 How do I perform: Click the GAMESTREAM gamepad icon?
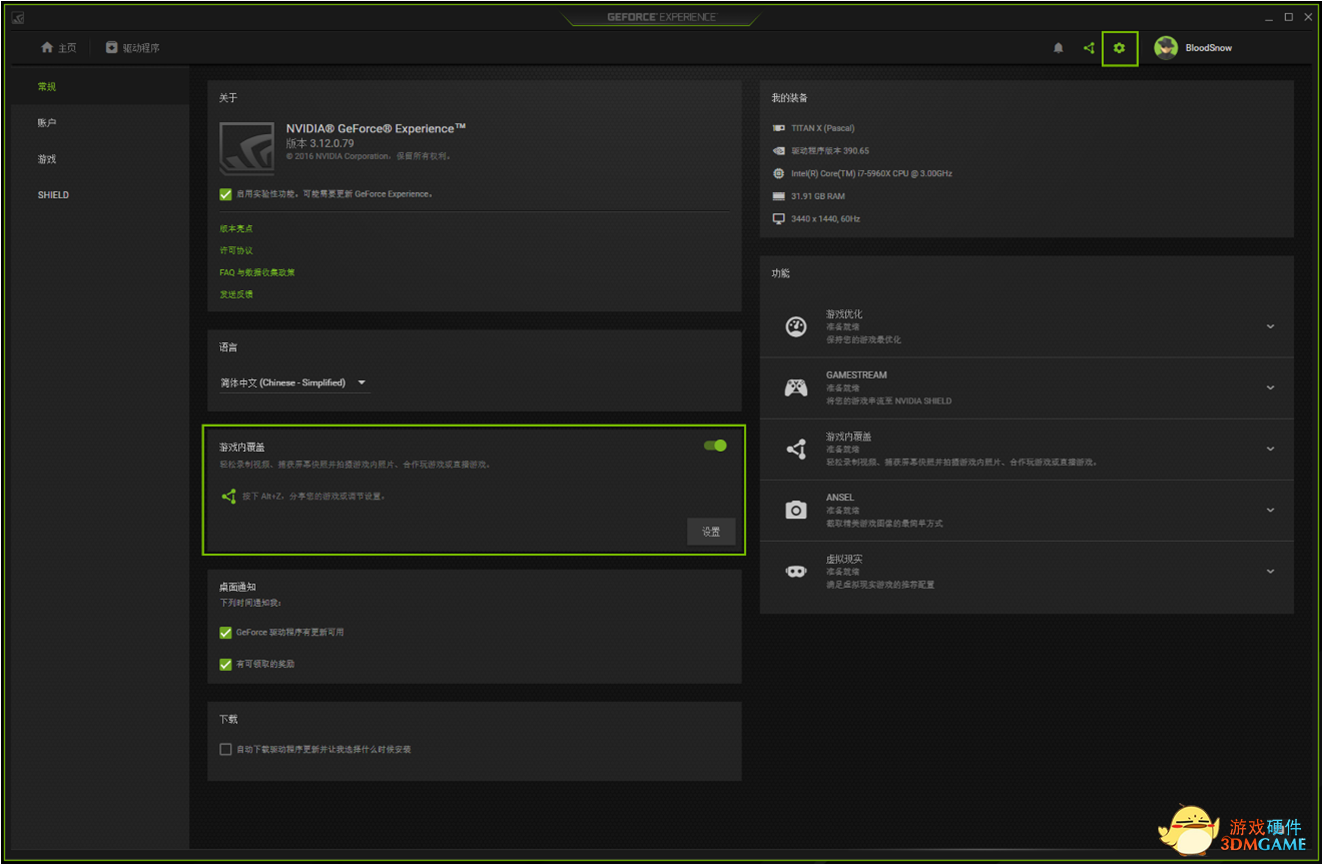(796, 388)
